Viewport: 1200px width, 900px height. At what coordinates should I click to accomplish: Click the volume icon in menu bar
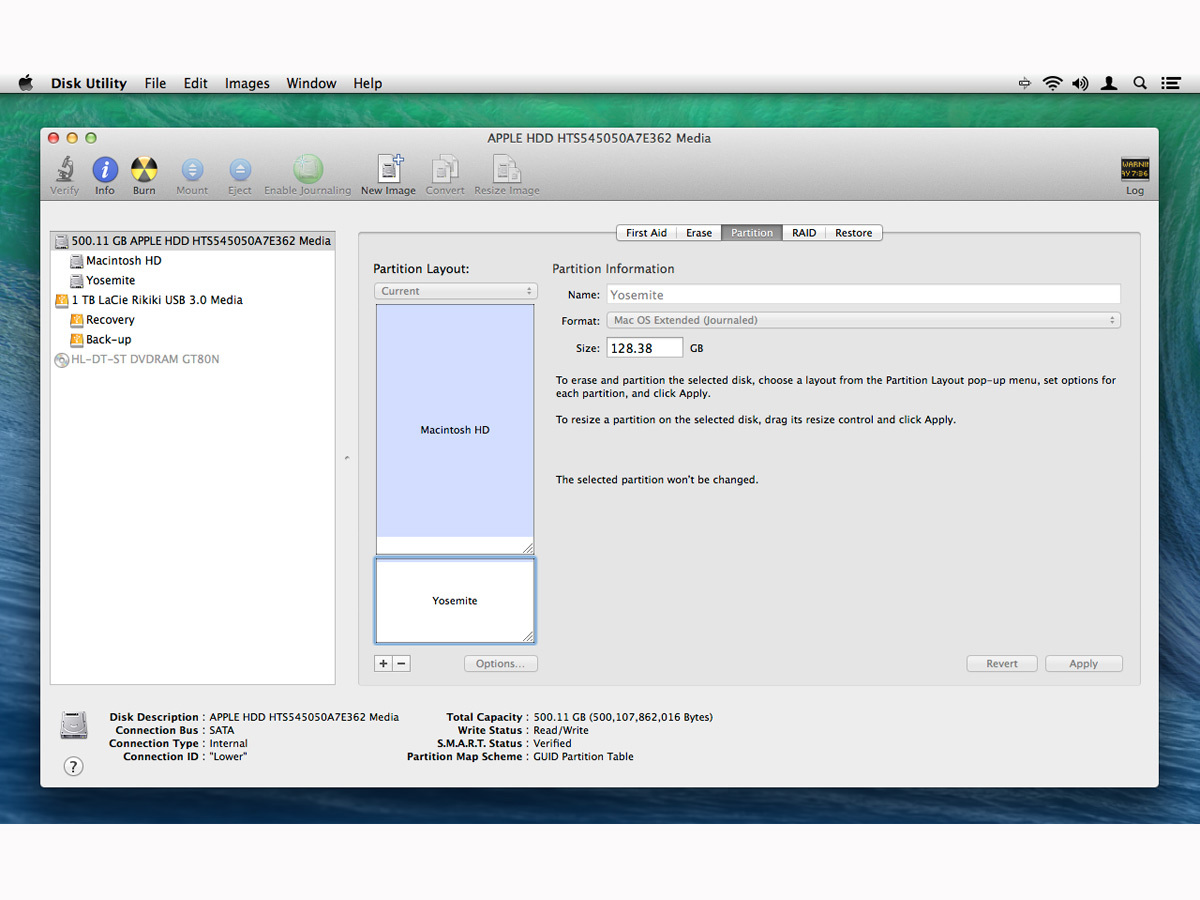(x=1080, y=84)
